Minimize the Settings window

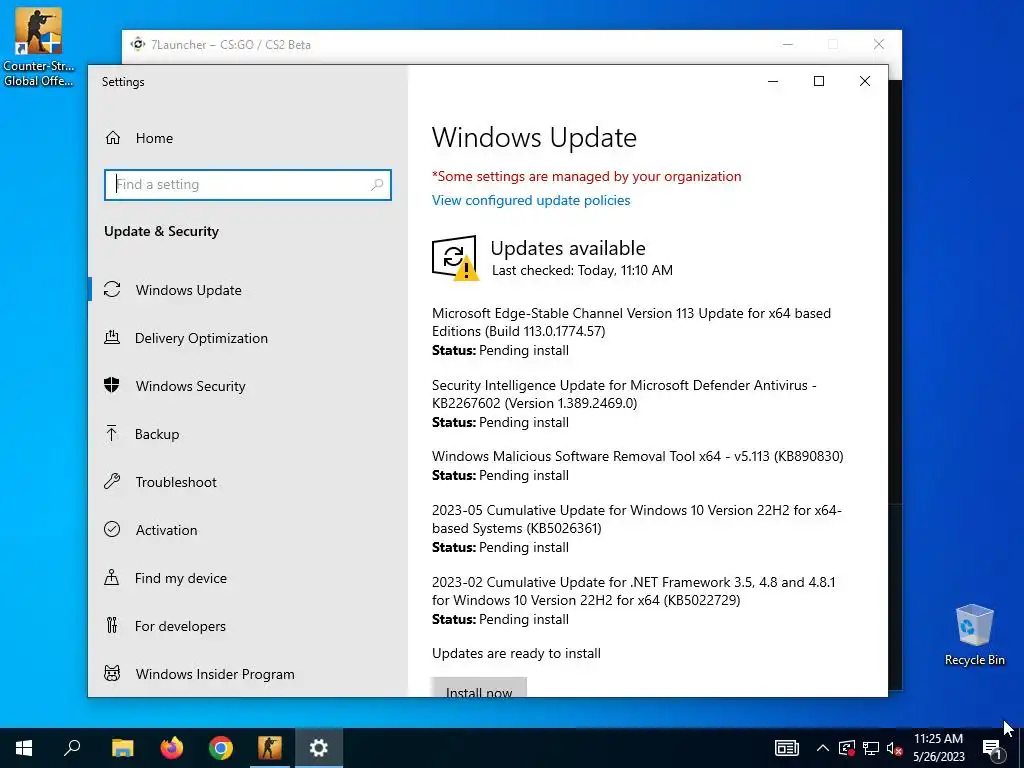tap(773, 82)
